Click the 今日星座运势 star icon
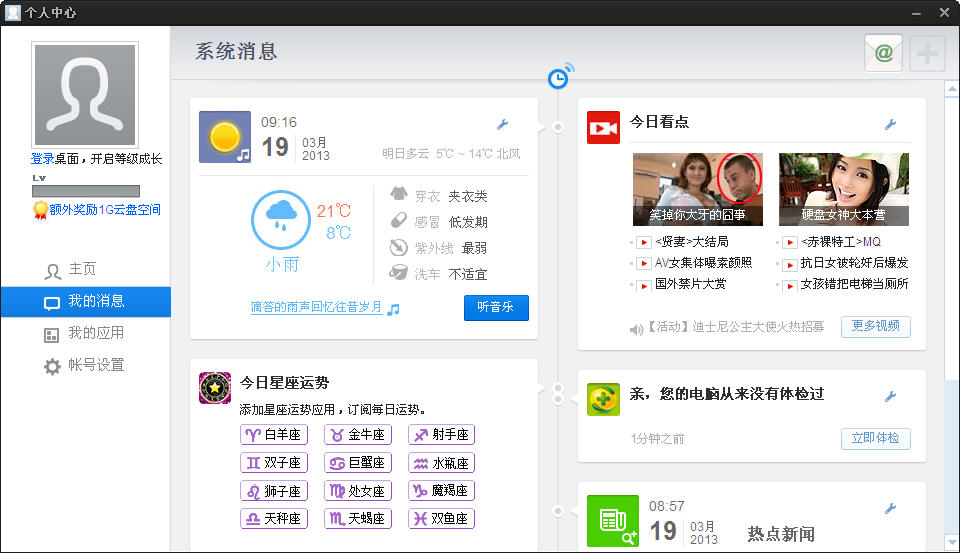The width and height of the screenshot is (960, 553). [215, 387]
